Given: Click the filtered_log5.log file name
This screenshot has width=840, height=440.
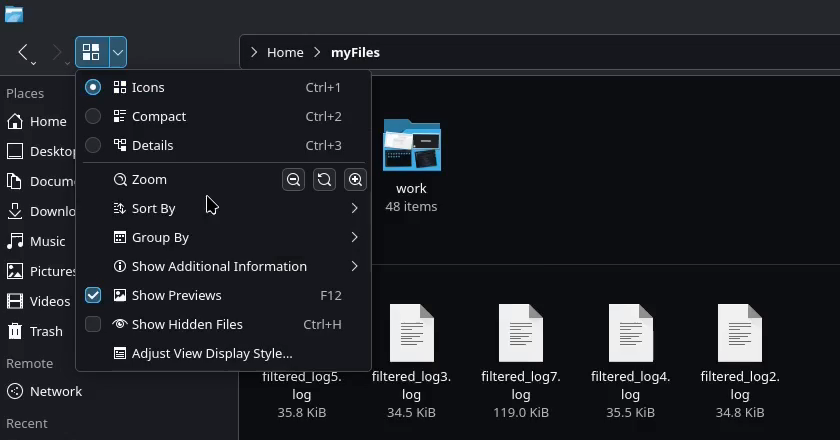Looking at the screenshot, I should pos(302,386).
